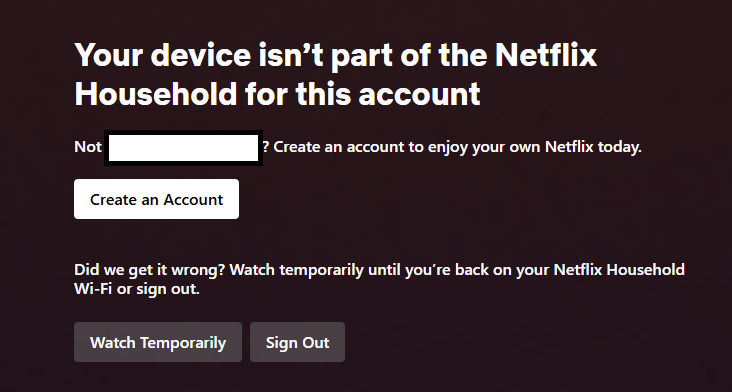Screen dimensions: 732x392
Task: Start creating your own Netflix account
Action: pyautogui.click(x=156, y=199)
